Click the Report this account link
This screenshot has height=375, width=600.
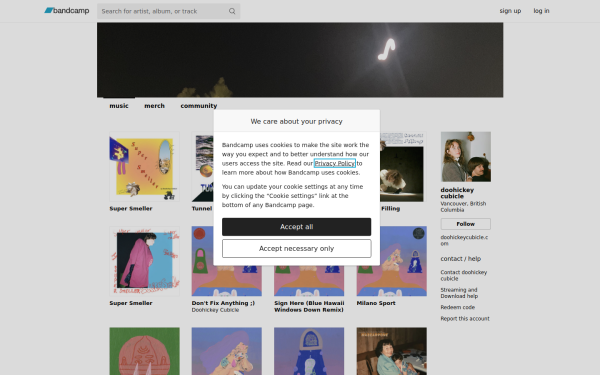[x=465, y=319]
